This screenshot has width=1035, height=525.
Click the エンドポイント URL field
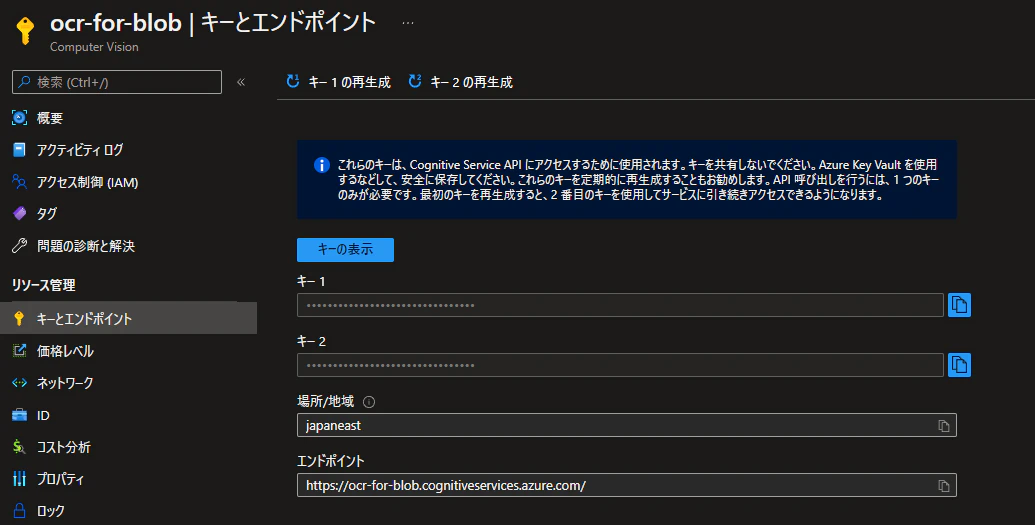626,485
